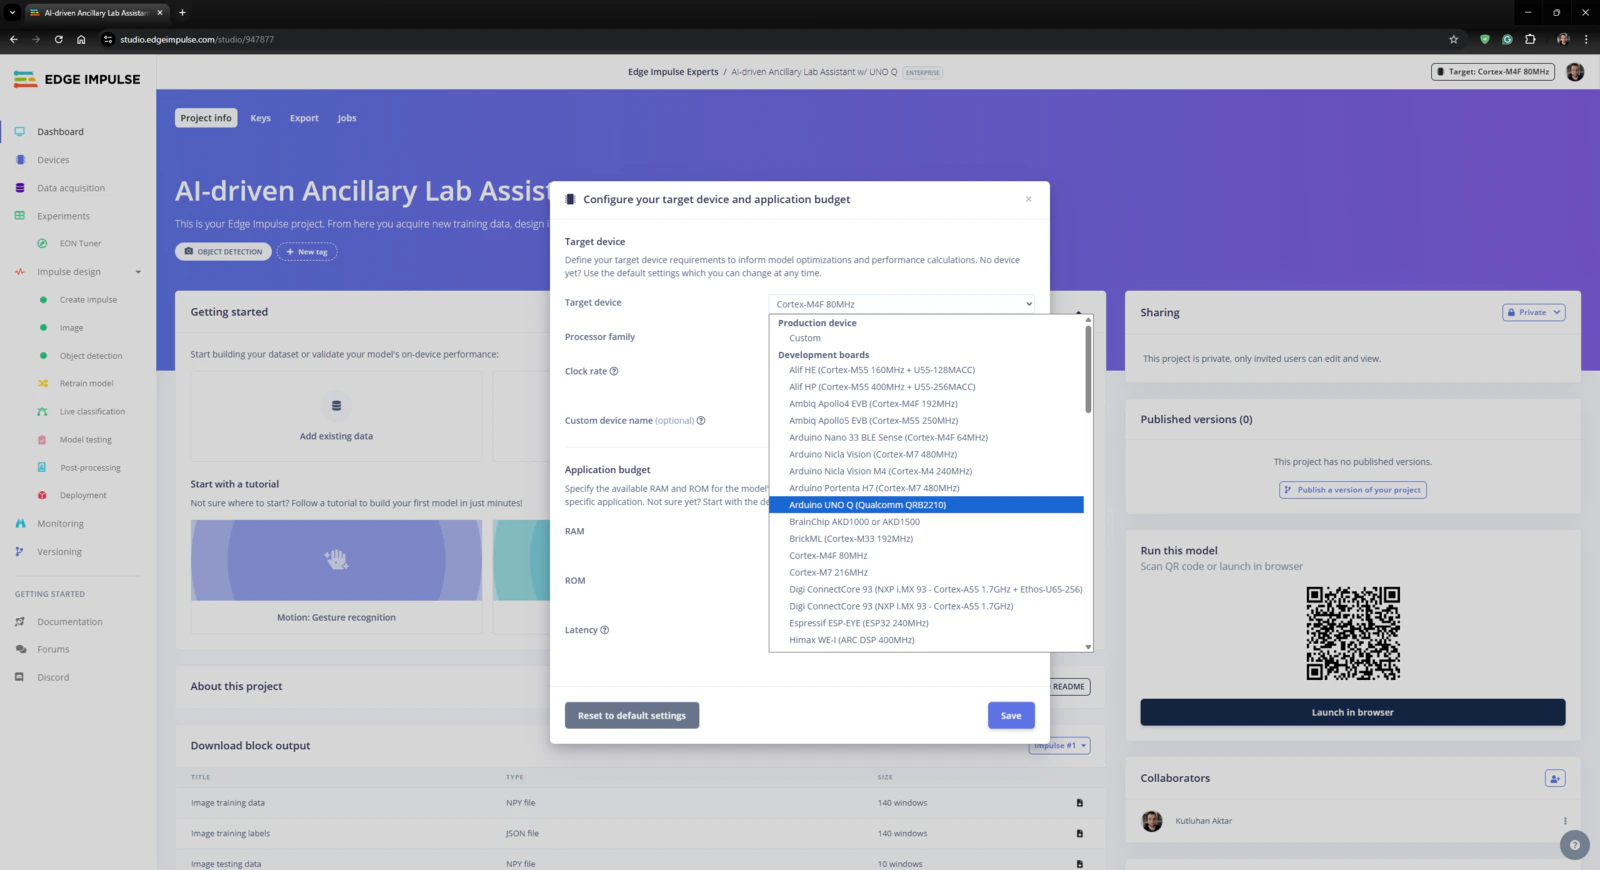
Task: Open Dashboard in sidebar
Action: (x=60, y=132)
